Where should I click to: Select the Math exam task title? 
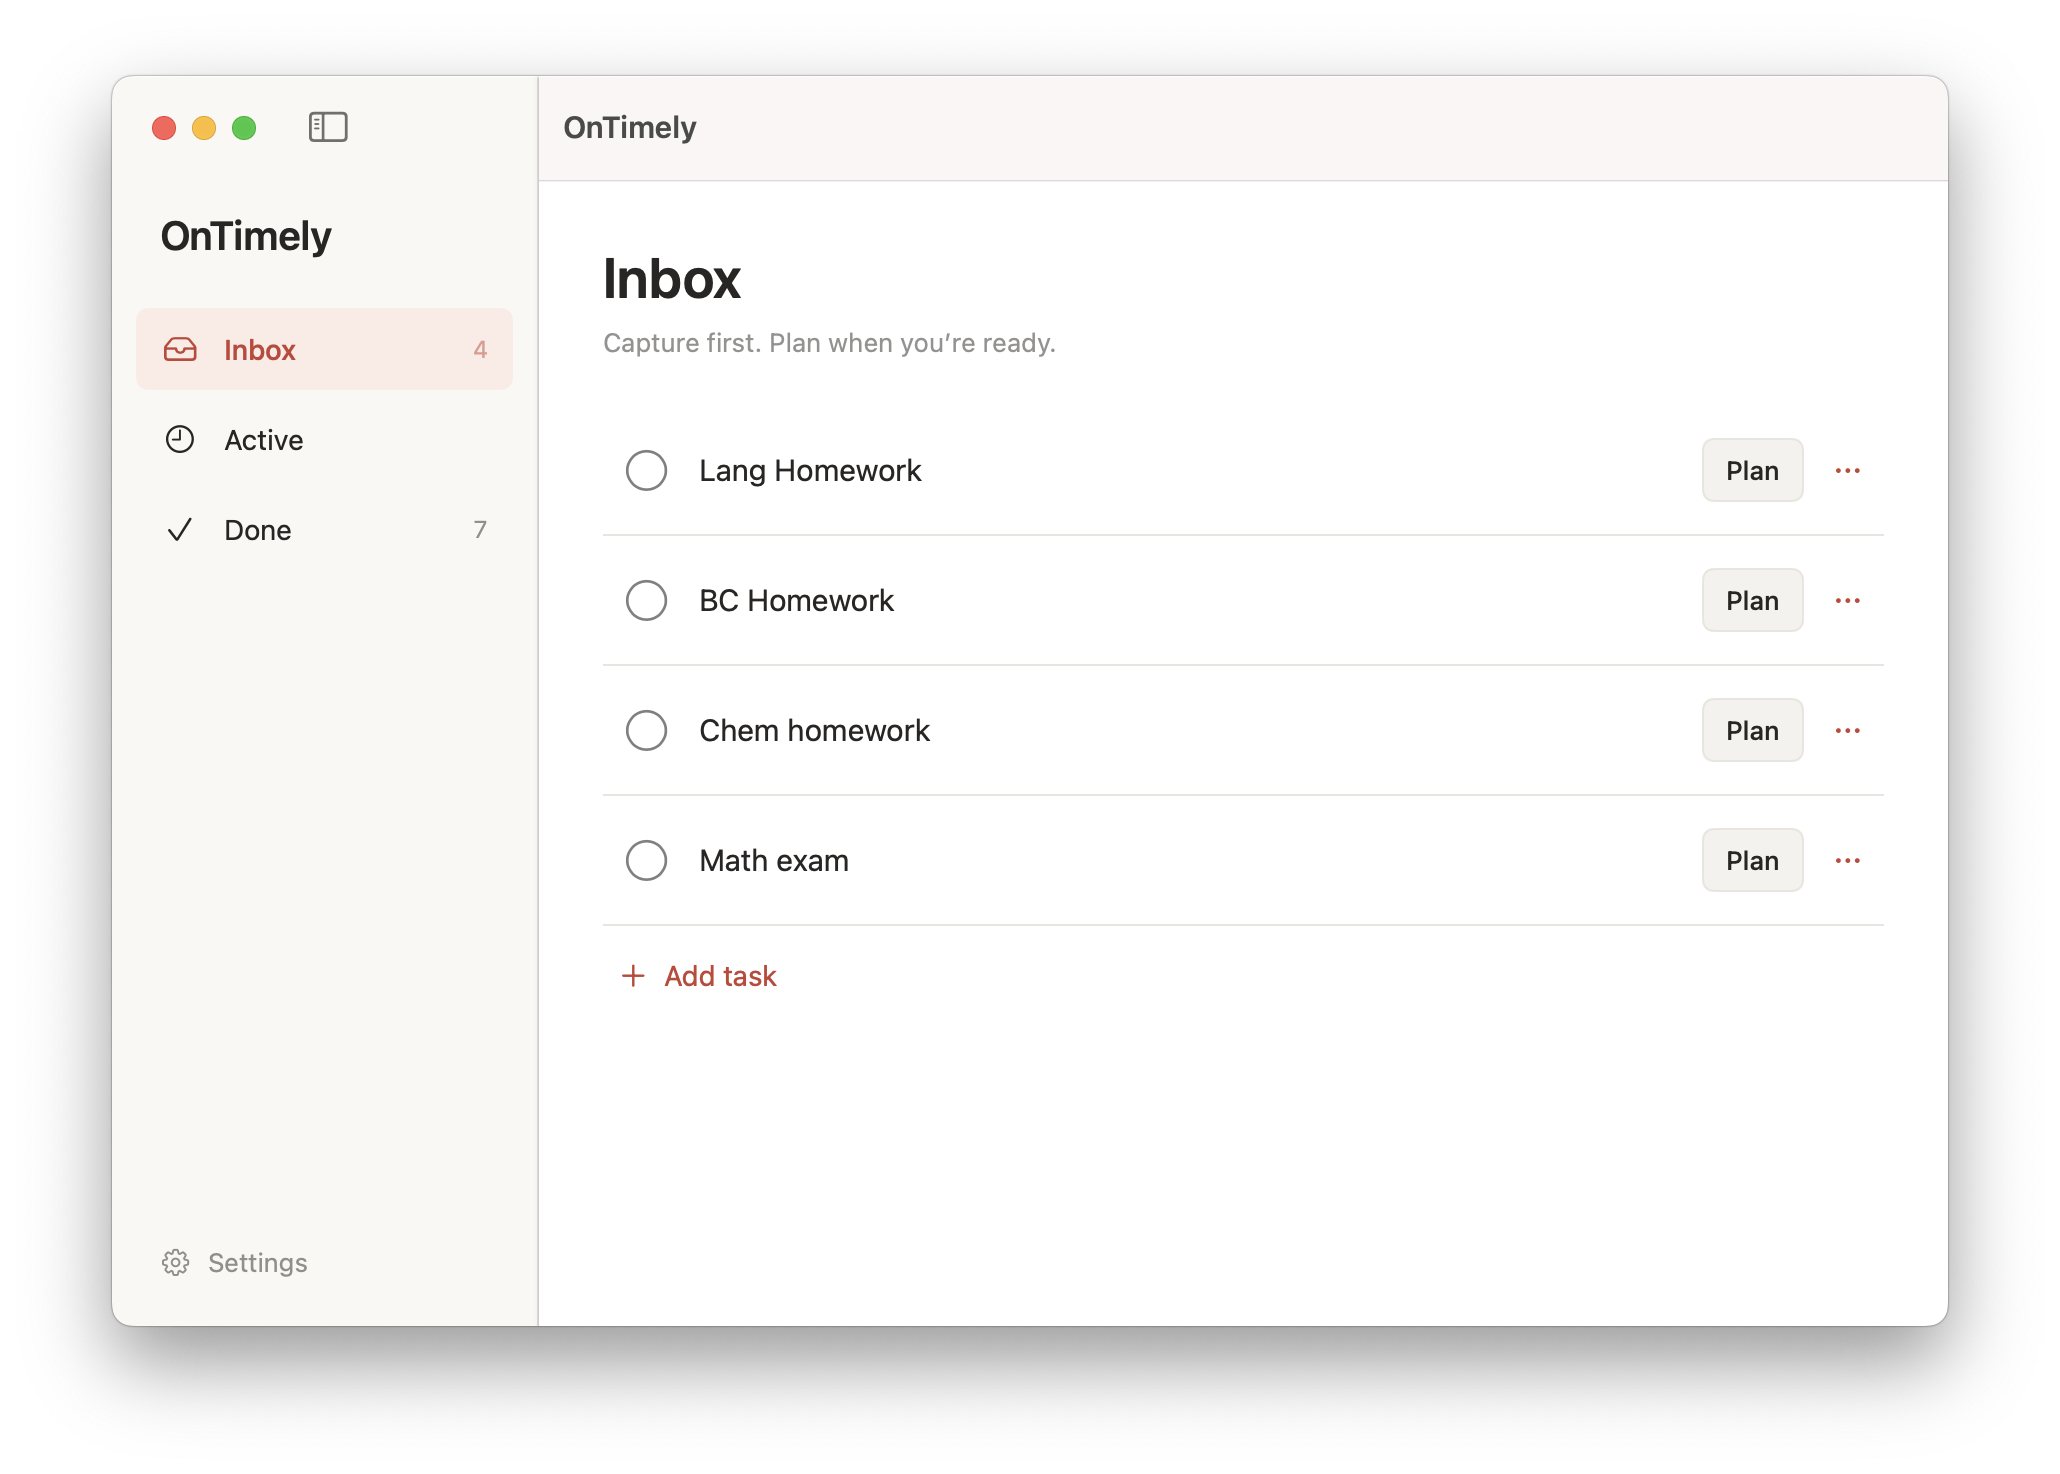pos(774,860)
